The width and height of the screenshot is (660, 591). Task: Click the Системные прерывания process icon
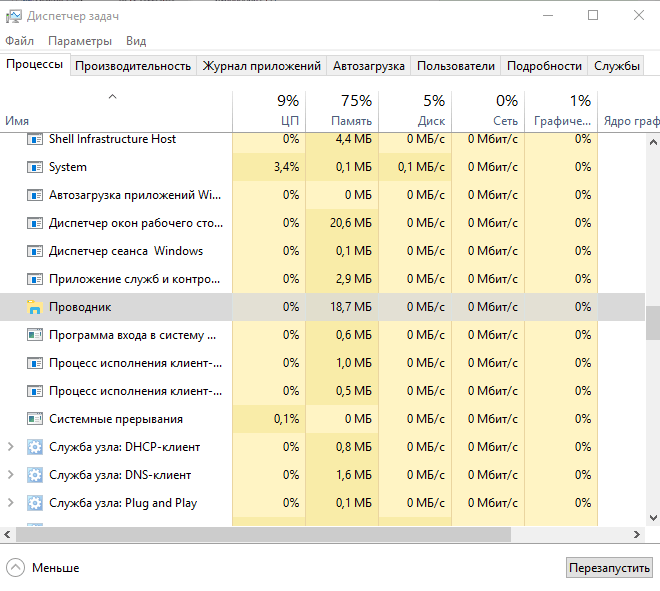pos(35,419)
